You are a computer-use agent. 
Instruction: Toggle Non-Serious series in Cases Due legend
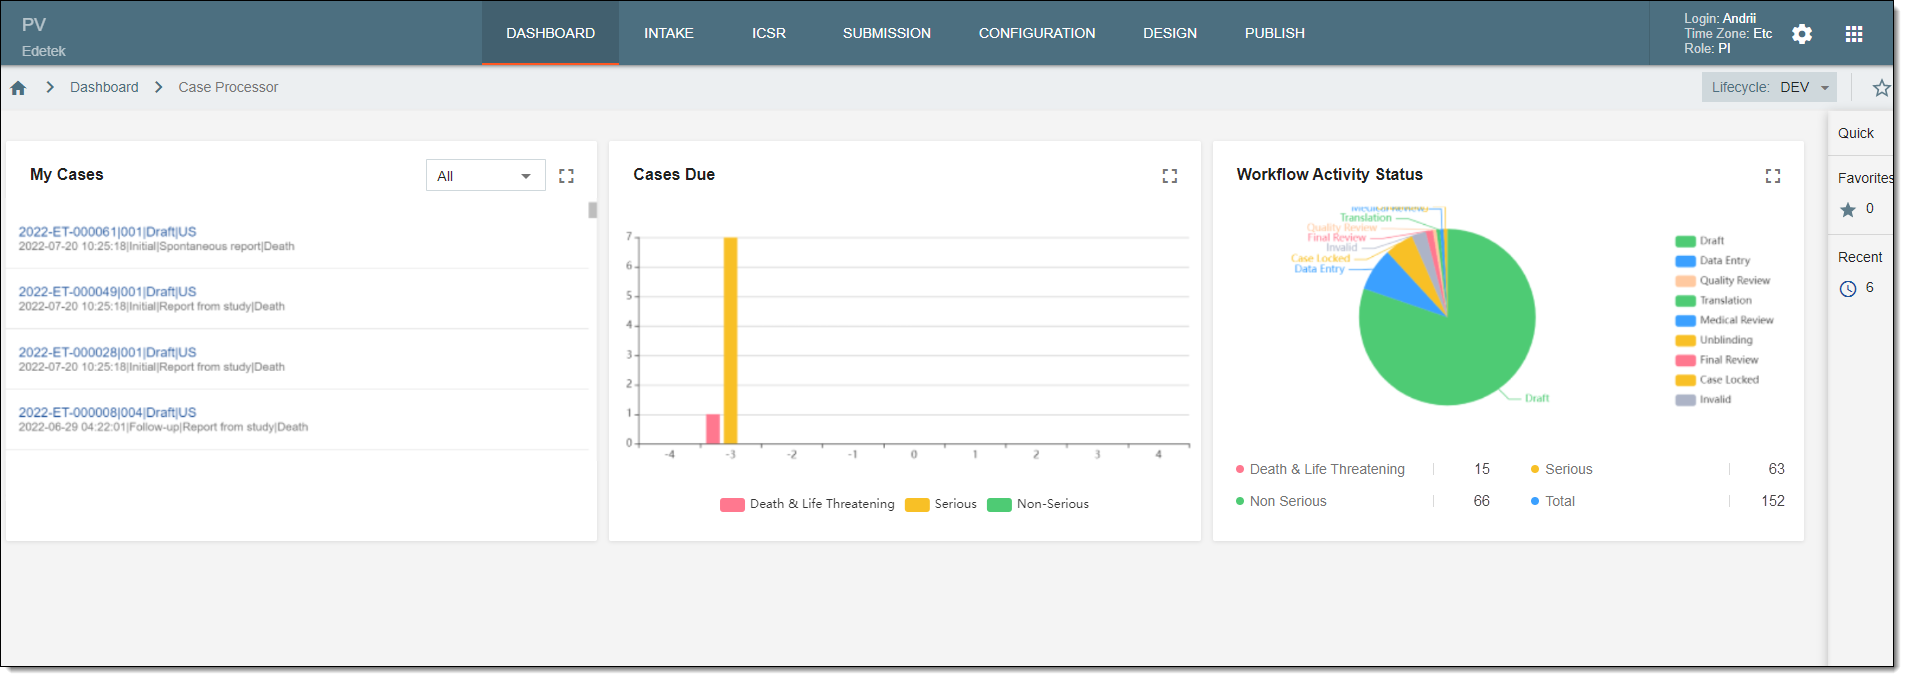point(1038,504)
